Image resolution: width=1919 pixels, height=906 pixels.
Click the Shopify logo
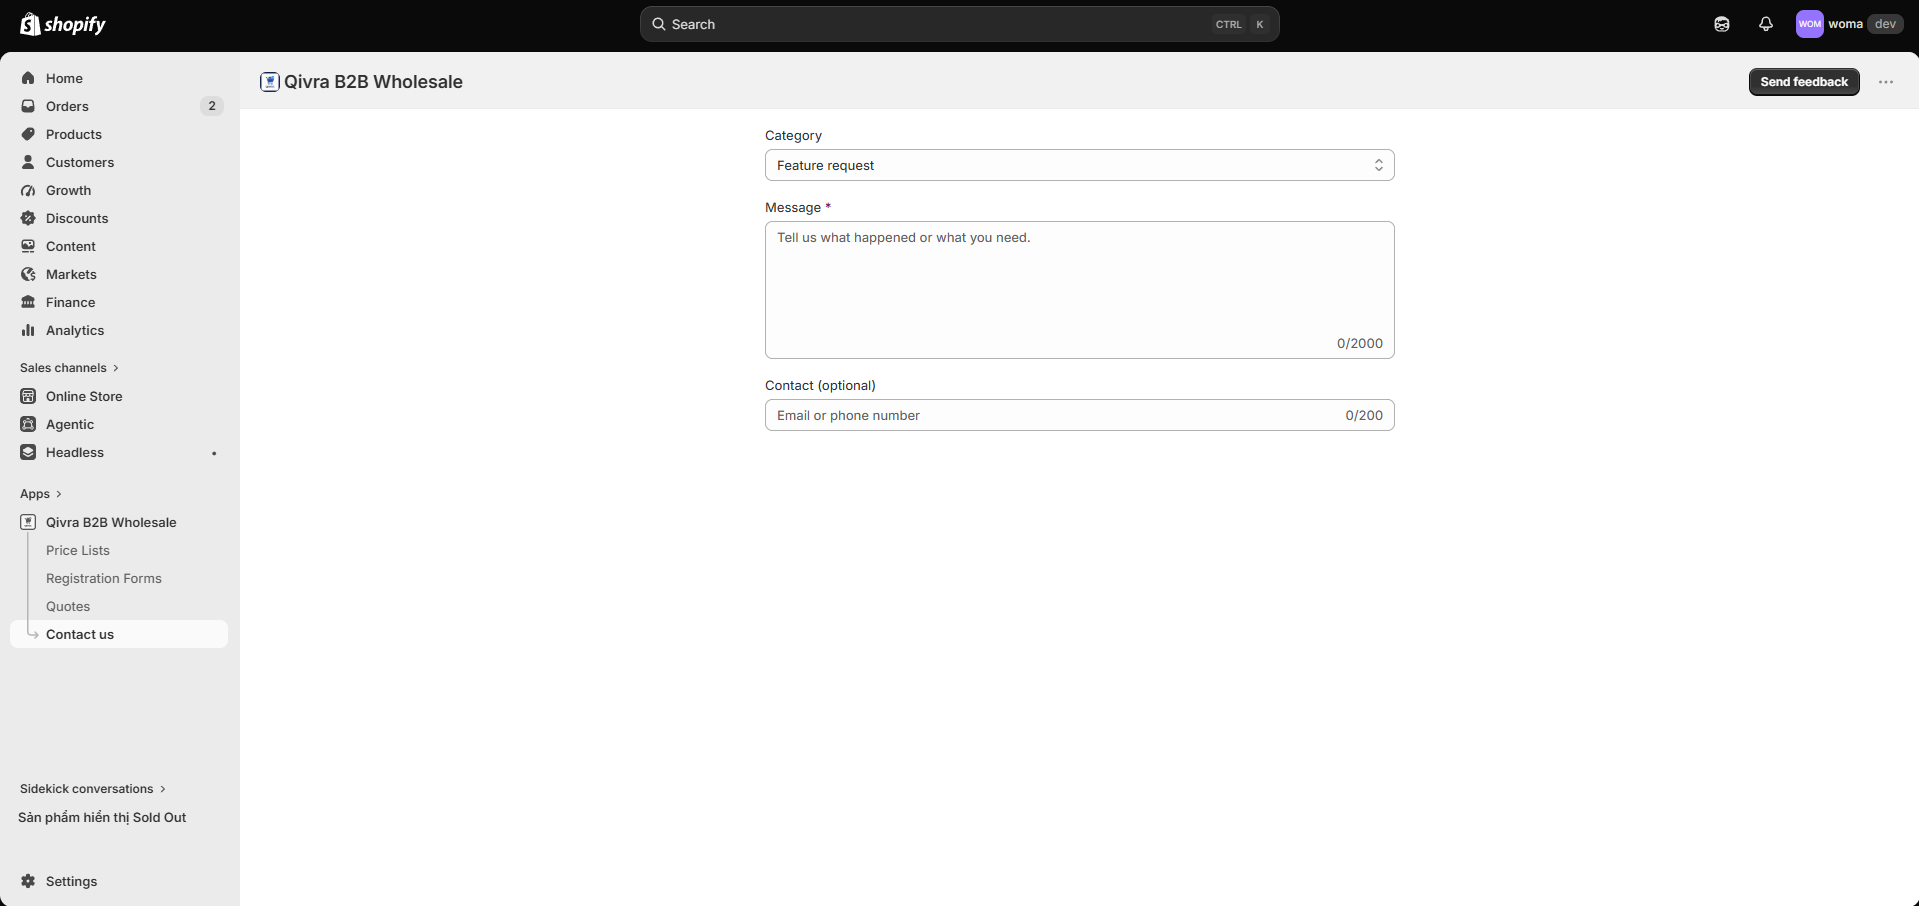(63, 24)
